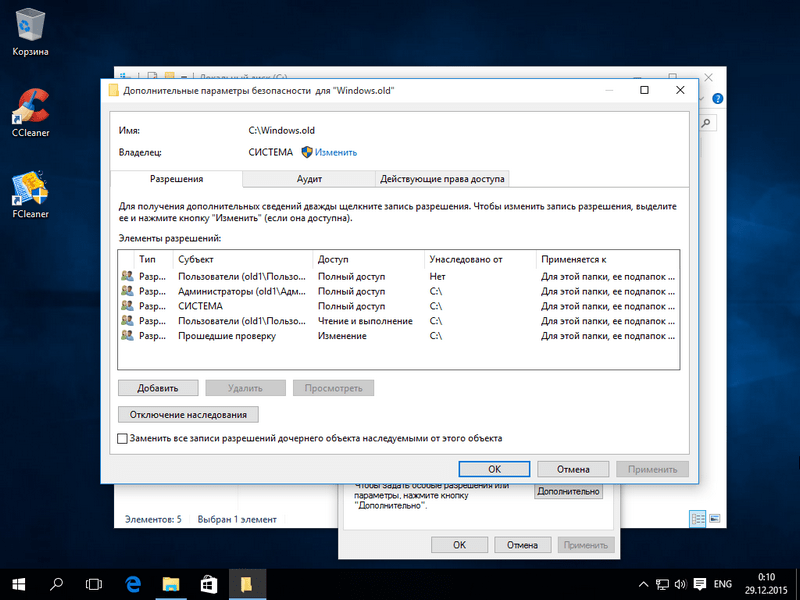This screenshot has height=600, width=800.
Task: Open Task View on taskbar
Action: [94, 582]
